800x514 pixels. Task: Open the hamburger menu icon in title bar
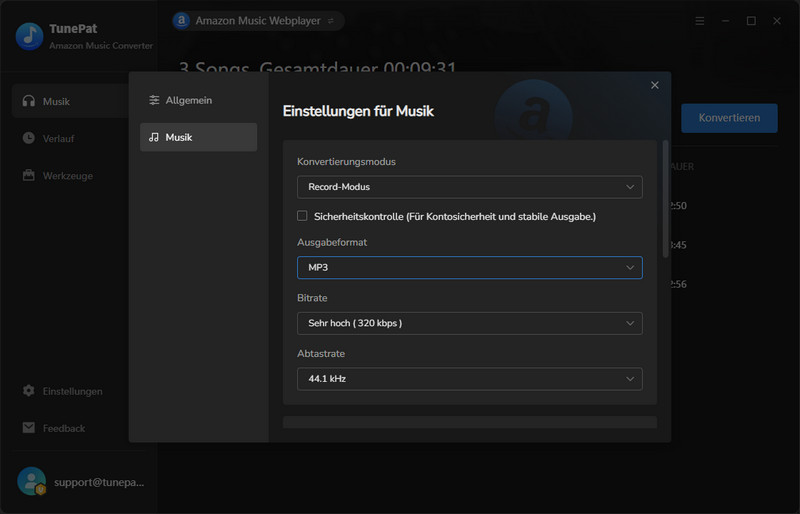tap(699, 21)
